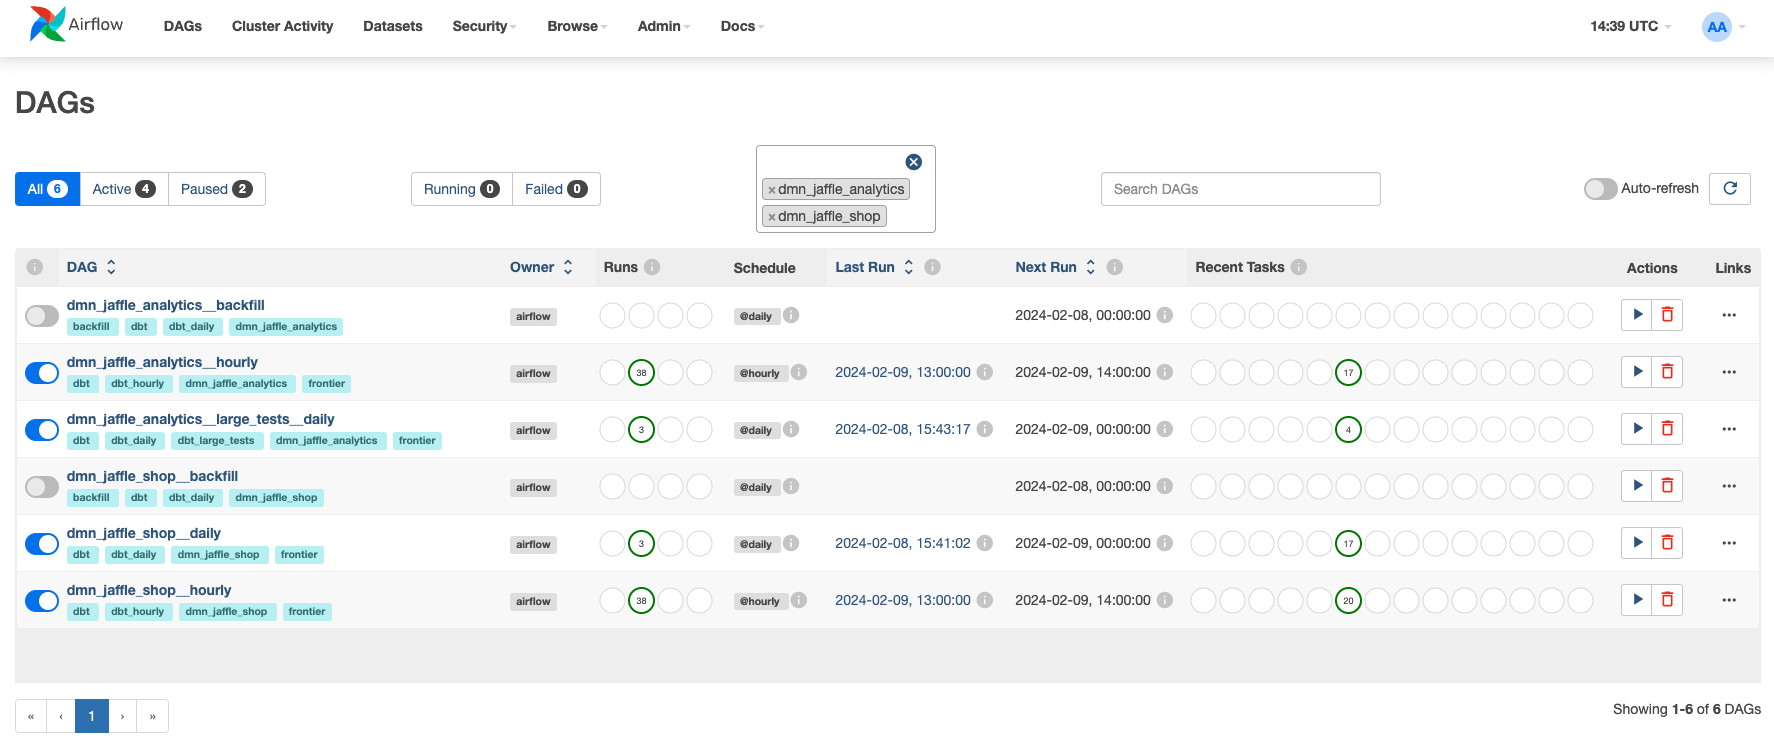Open the Security dropdown menu
This screenshot has width=1774, height=739.
tap(484, 26)
